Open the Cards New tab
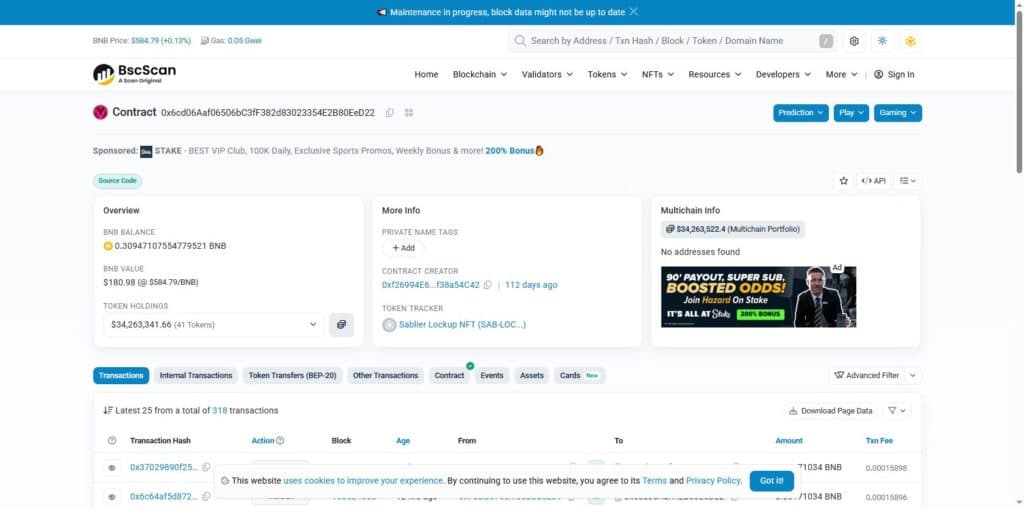 (579, 375)
